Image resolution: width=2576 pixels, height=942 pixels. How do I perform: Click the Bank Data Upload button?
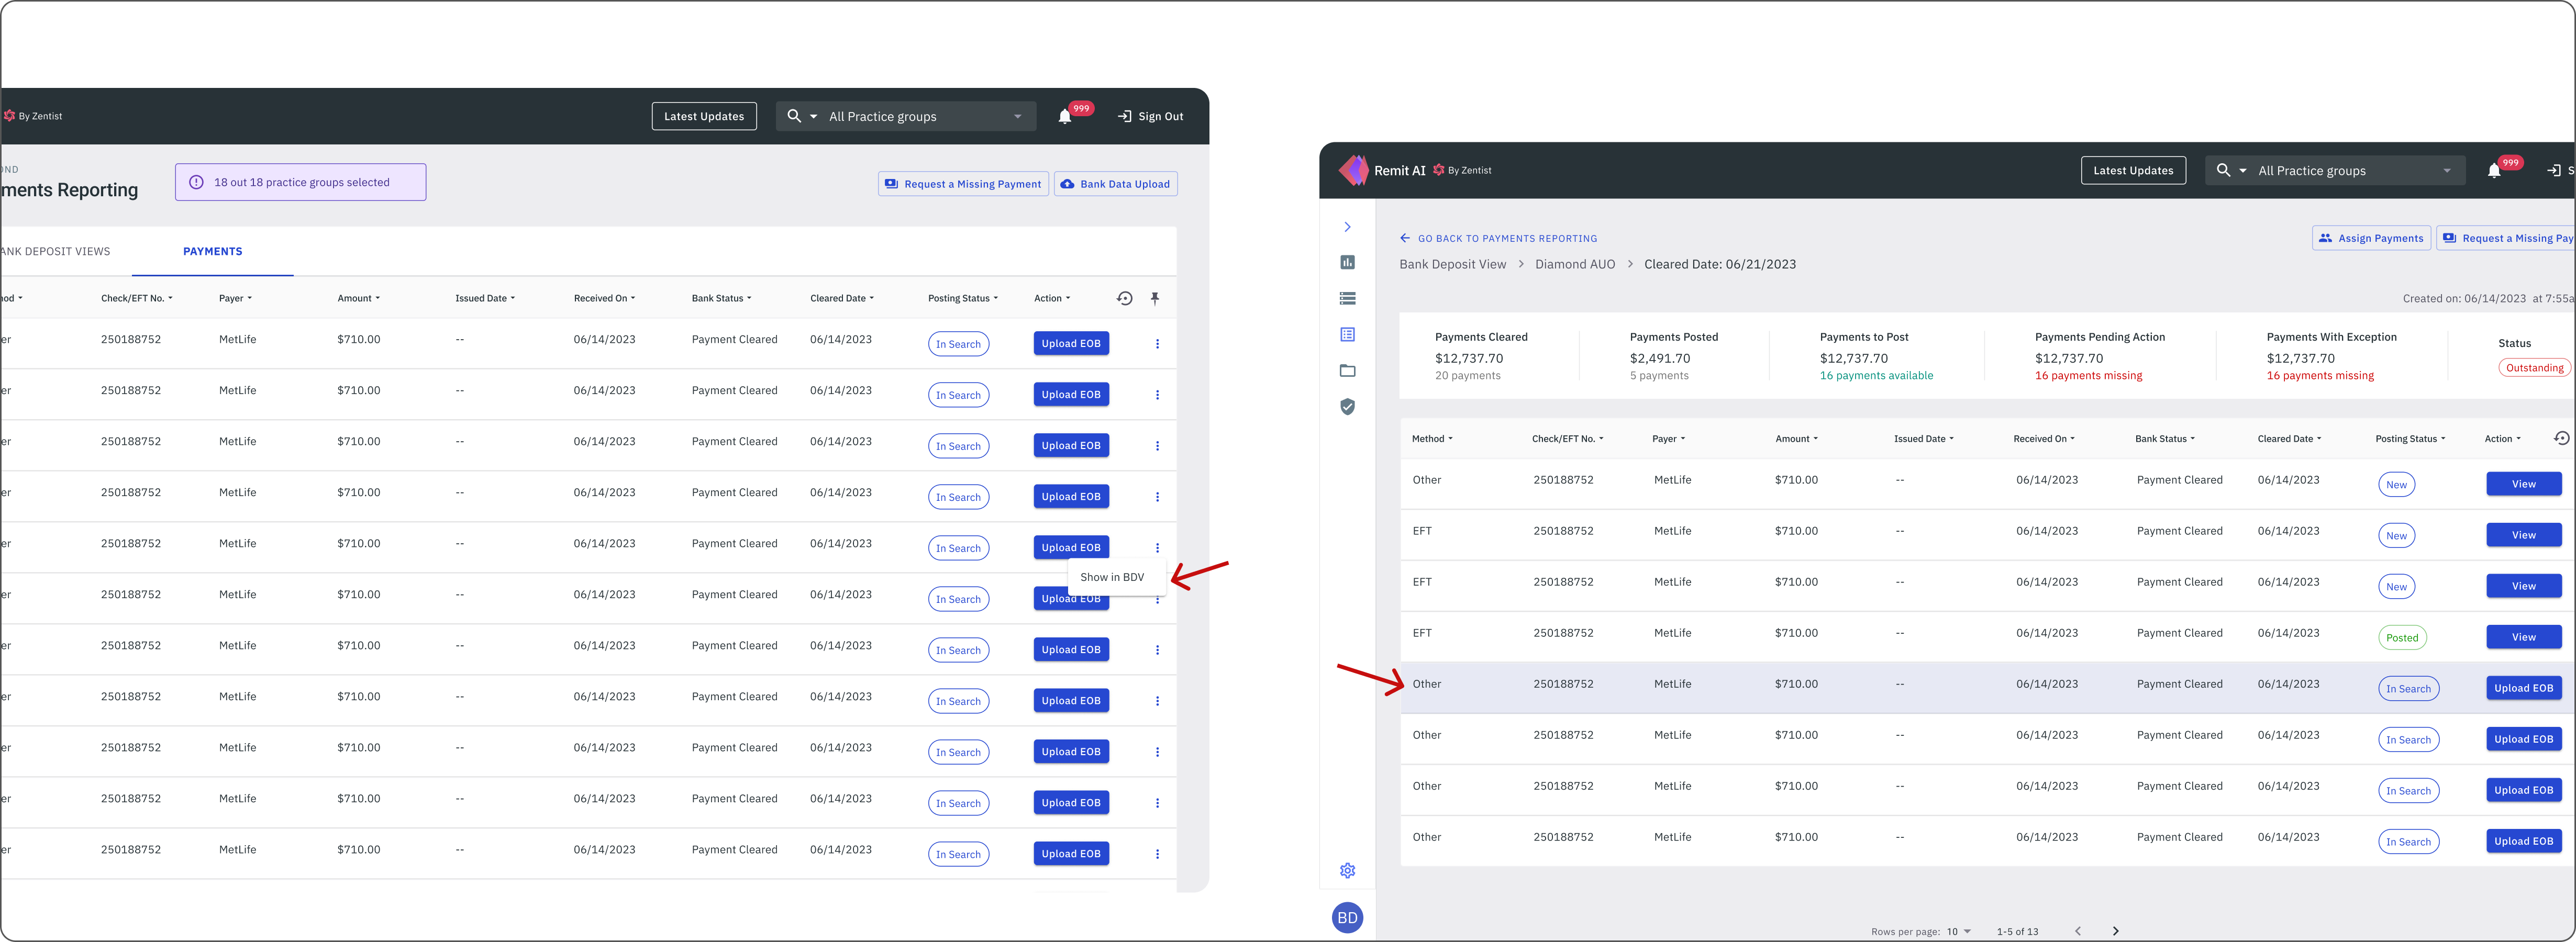pyautogui.click(x=1115, y=184)
